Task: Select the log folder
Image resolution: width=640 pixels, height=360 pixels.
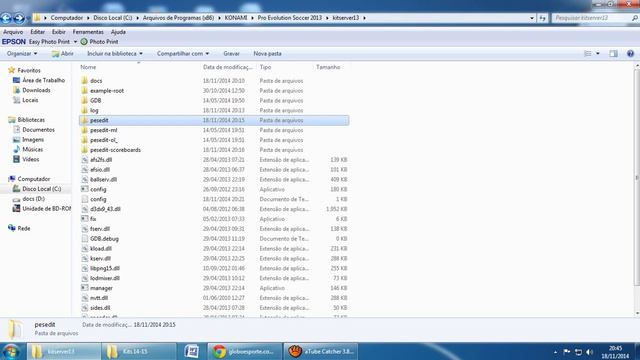Action: (x=94, y=110)
